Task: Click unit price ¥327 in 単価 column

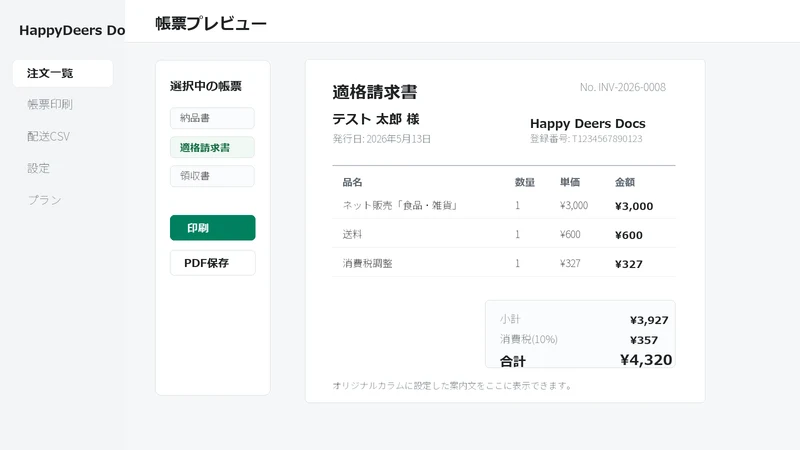Action: point(570,263)
